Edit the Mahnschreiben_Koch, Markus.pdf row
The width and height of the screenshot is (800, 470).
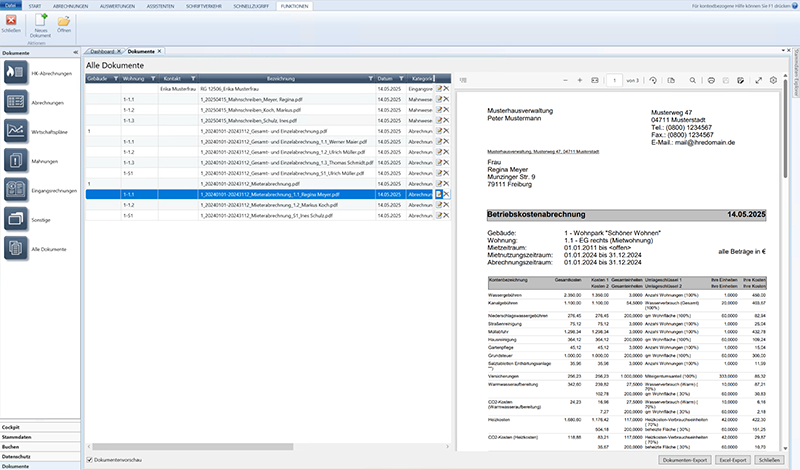tap(439, 110)
